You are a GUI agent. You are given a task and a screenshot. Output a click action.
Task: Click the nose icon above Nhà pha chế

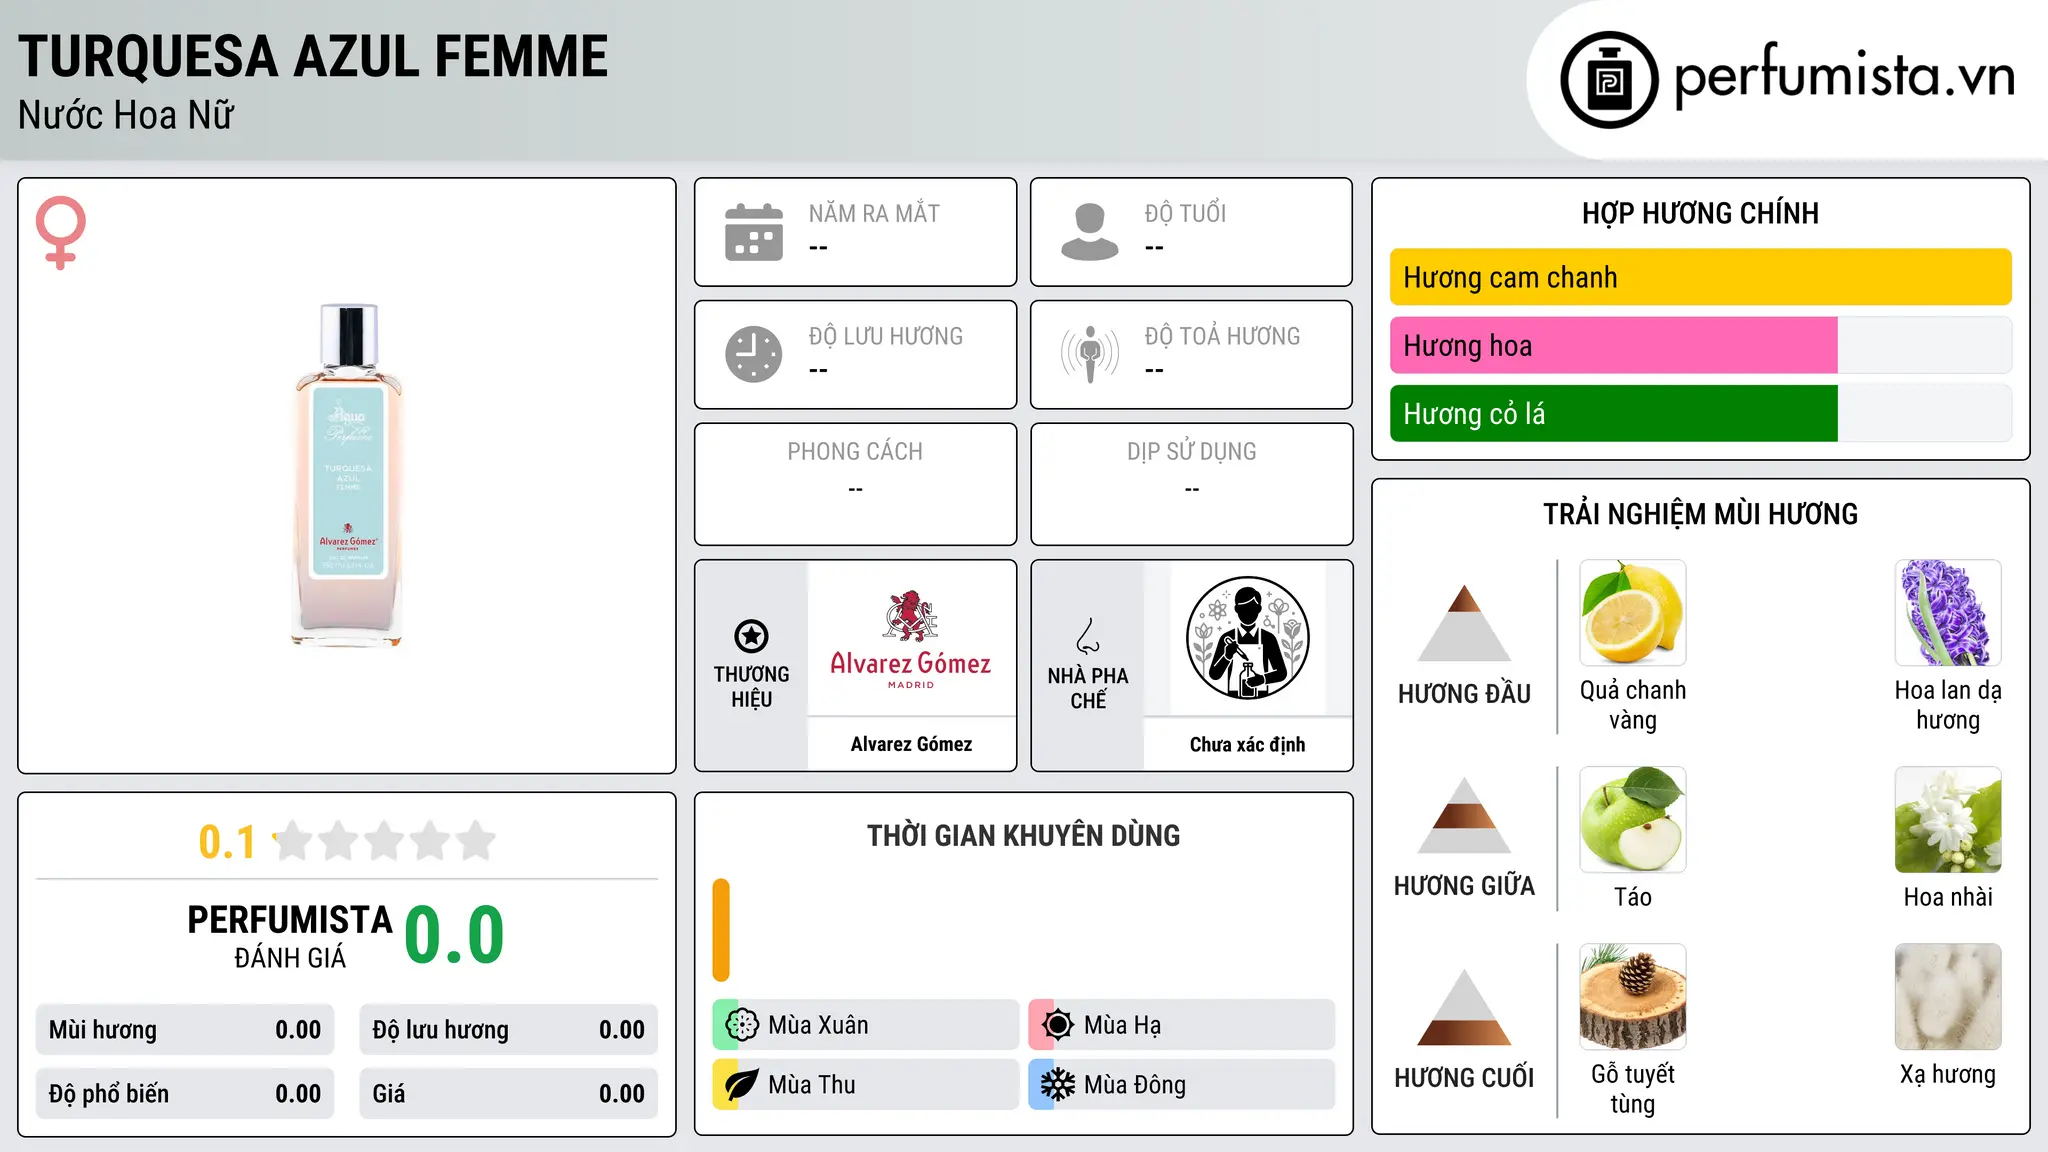coord(1088,636)
